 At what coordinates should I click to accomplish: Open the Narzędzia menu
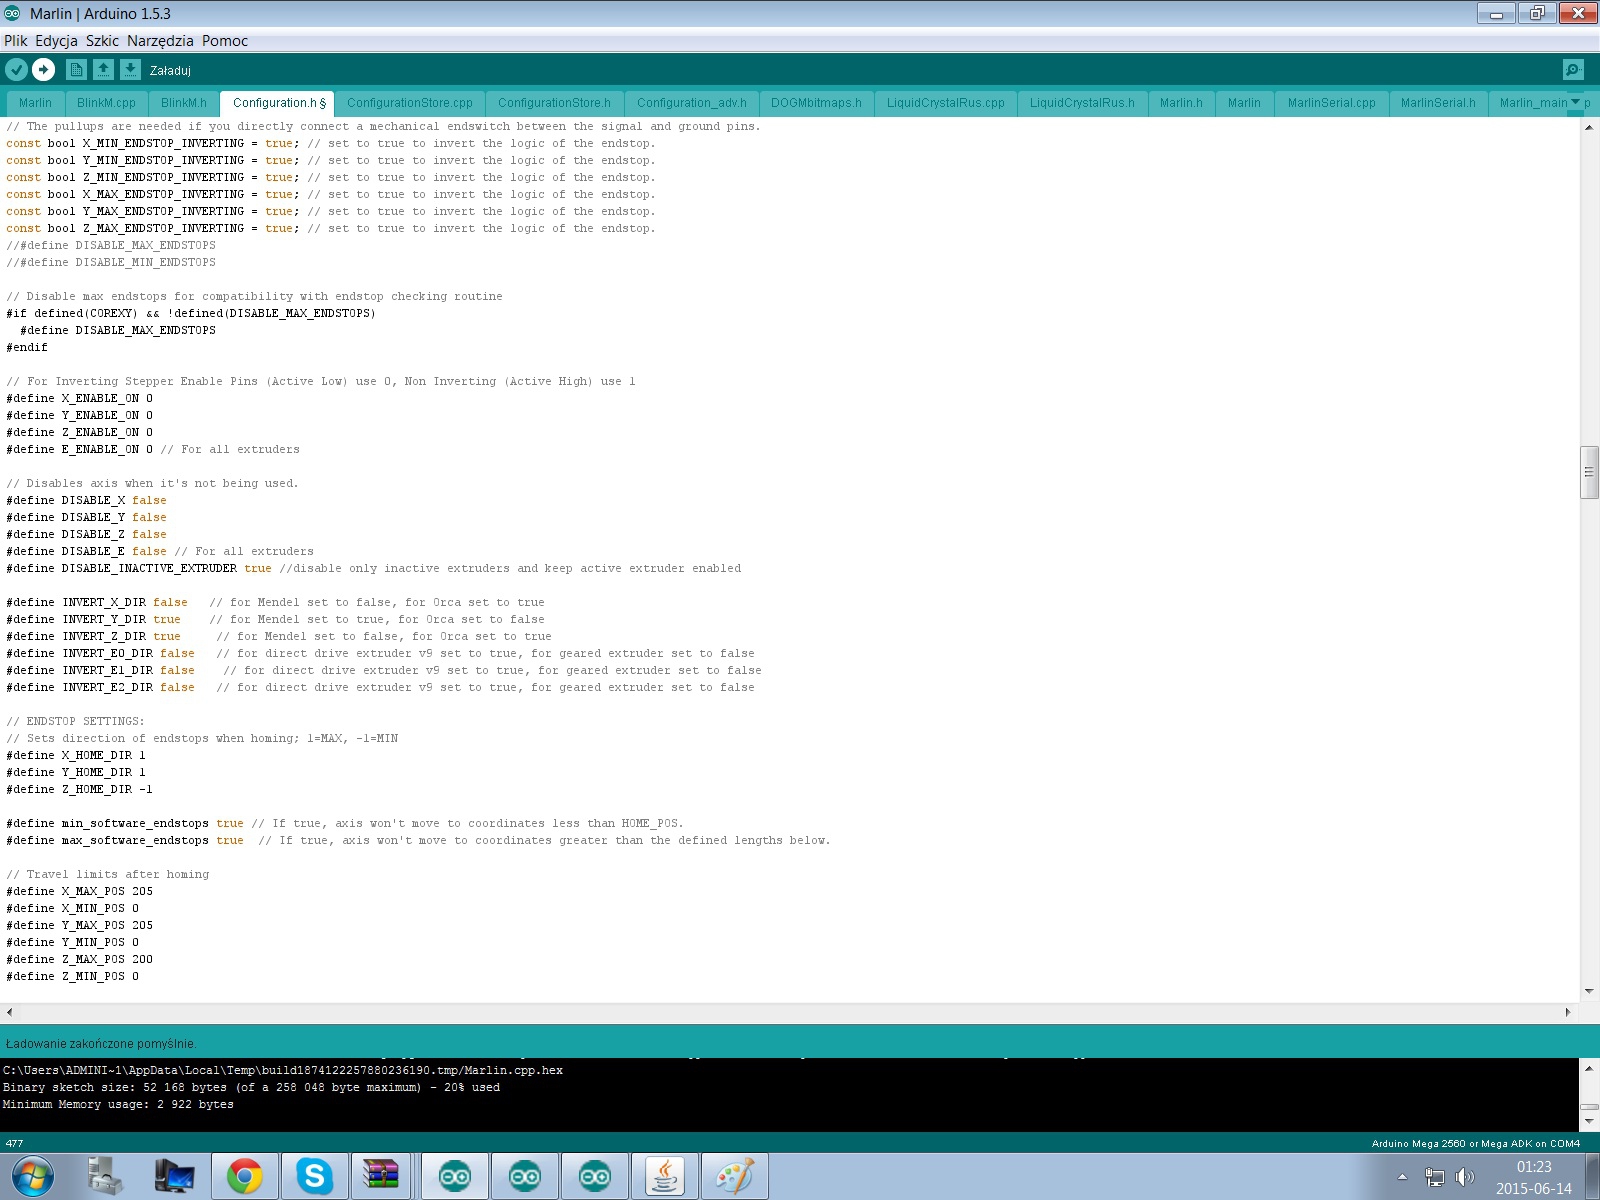pos(160,41)
